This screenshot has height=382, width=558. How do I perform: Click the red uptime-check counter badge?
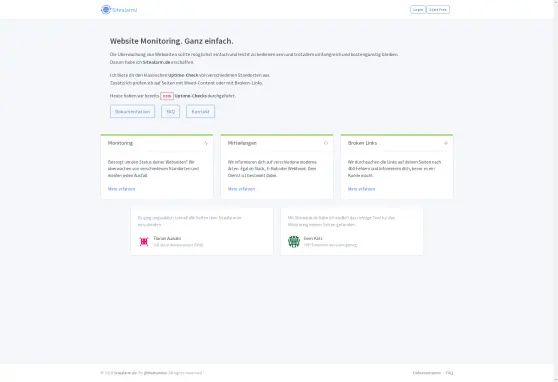(167, 96)
